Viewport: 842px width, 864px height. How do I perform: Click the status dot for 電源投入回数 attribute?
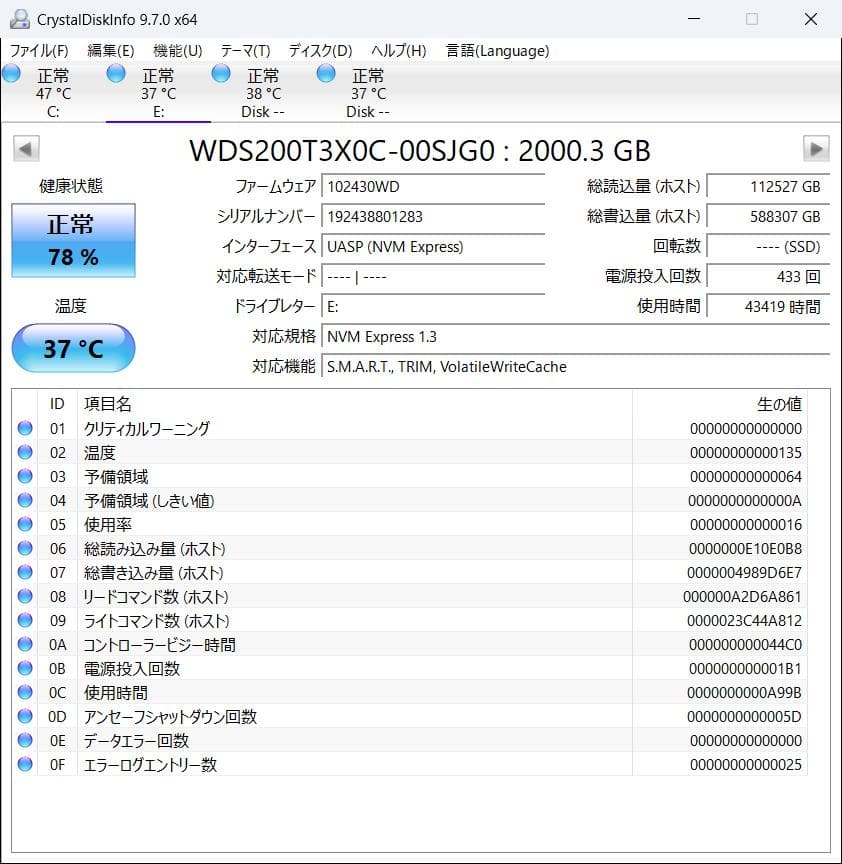[25, 668]
